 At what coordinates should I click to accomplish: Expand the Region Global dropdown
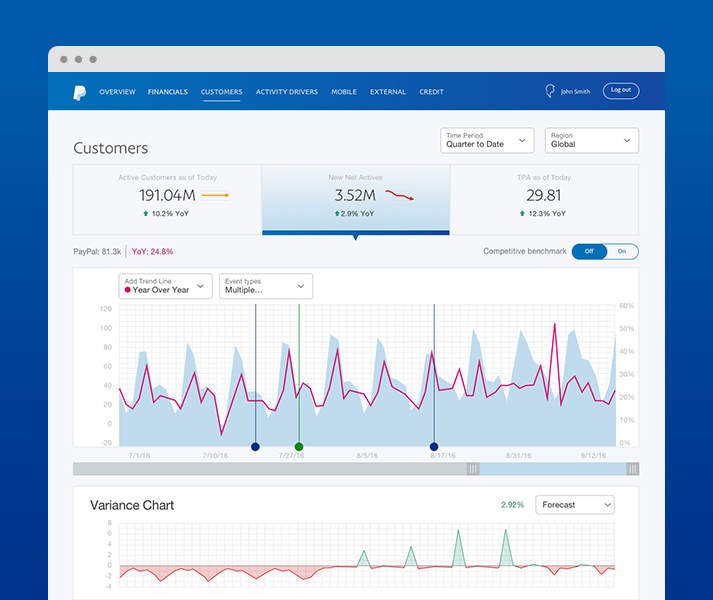coord(592,141)
